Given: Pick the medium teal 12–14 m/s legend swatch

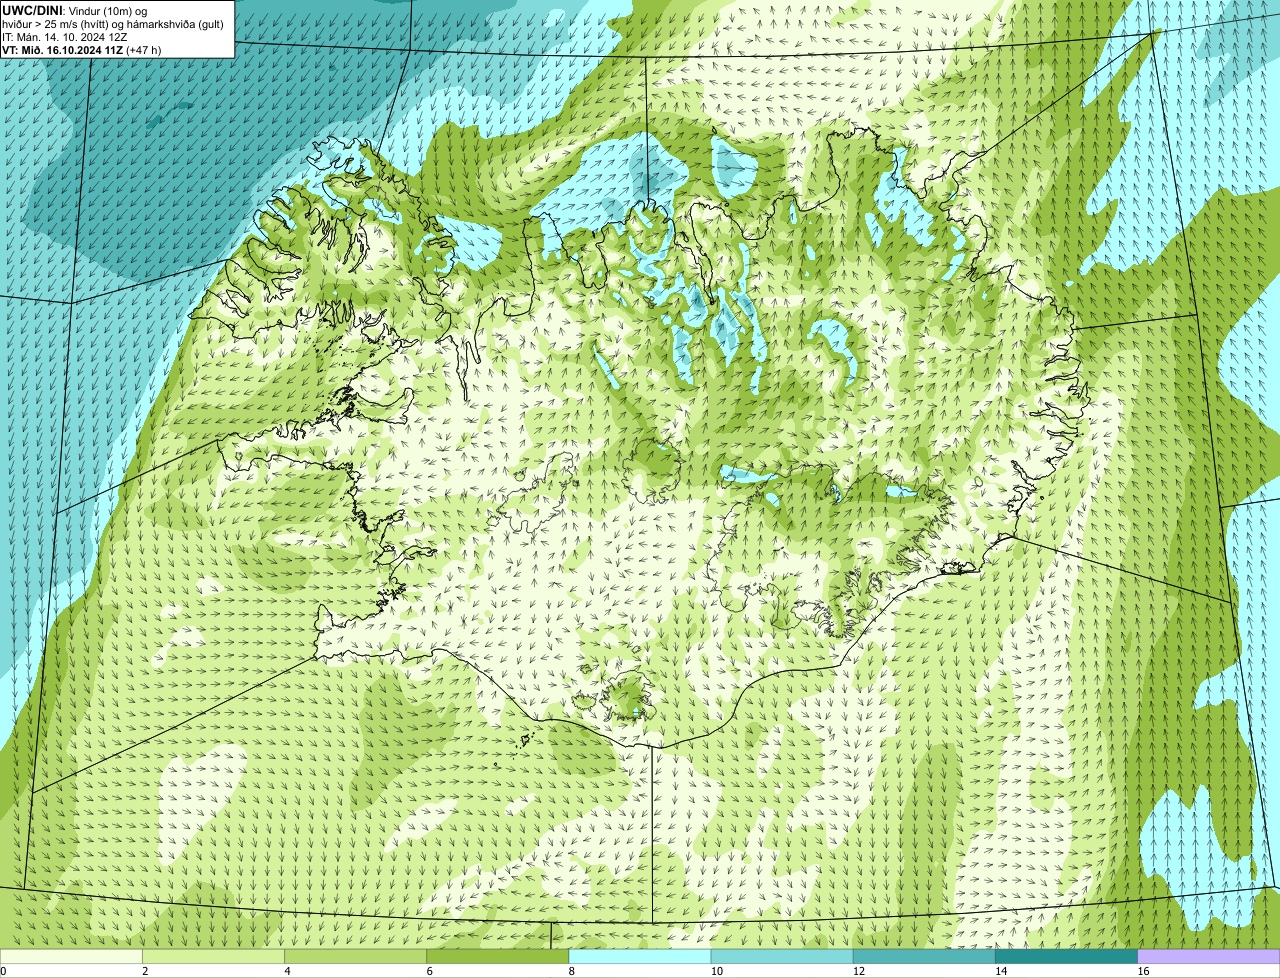Looking at the screenshot, I should pos(924,956).
